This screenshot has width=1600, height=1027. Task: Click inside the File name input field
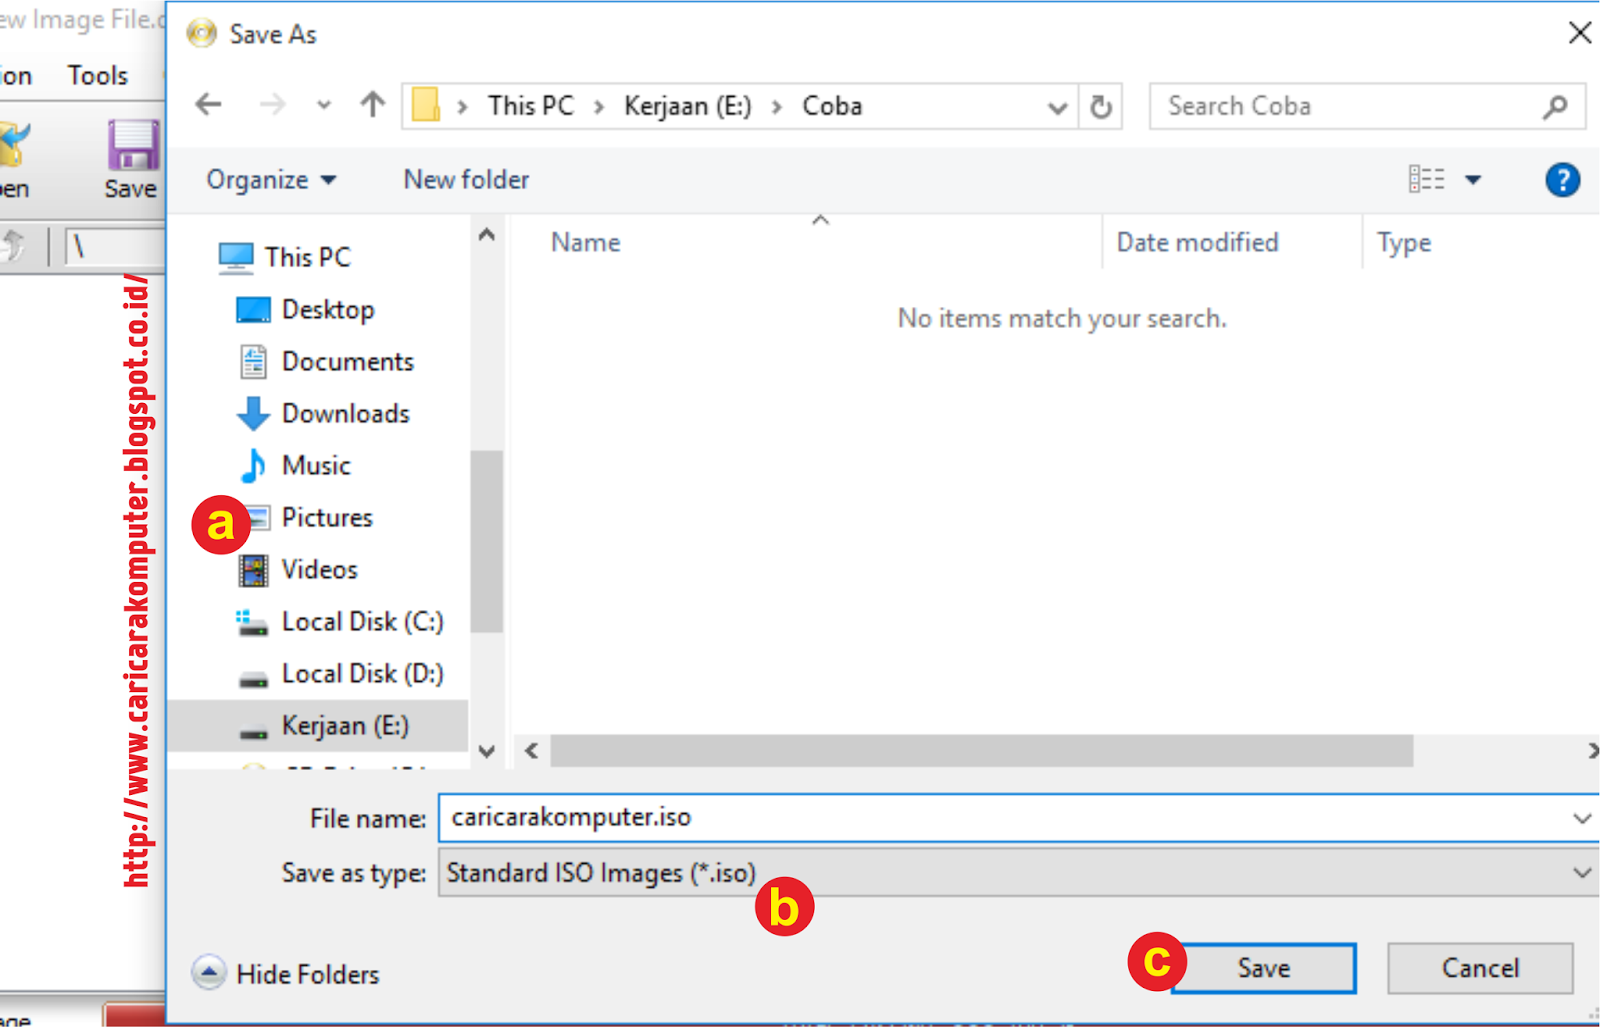pyautogui.click(x=900, y=817)
